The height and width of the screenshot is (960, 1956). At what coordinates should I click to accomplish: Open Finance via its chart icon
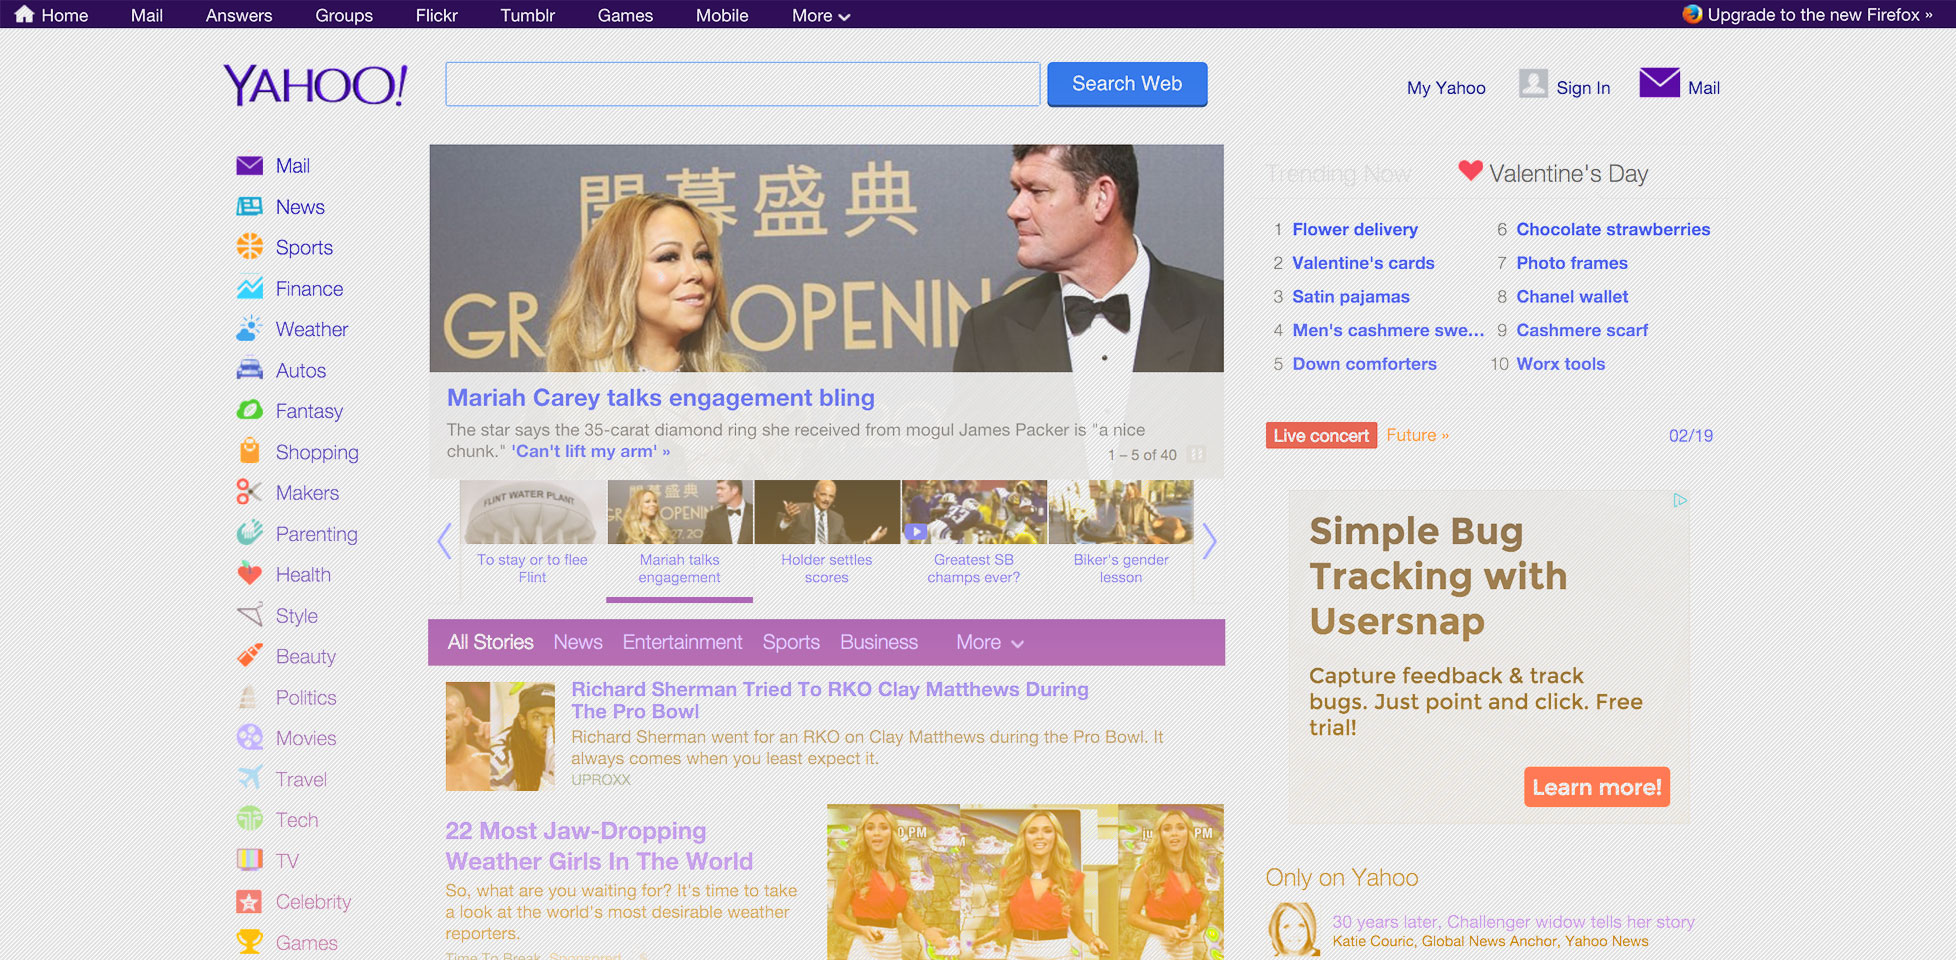(x=250, y=288)
